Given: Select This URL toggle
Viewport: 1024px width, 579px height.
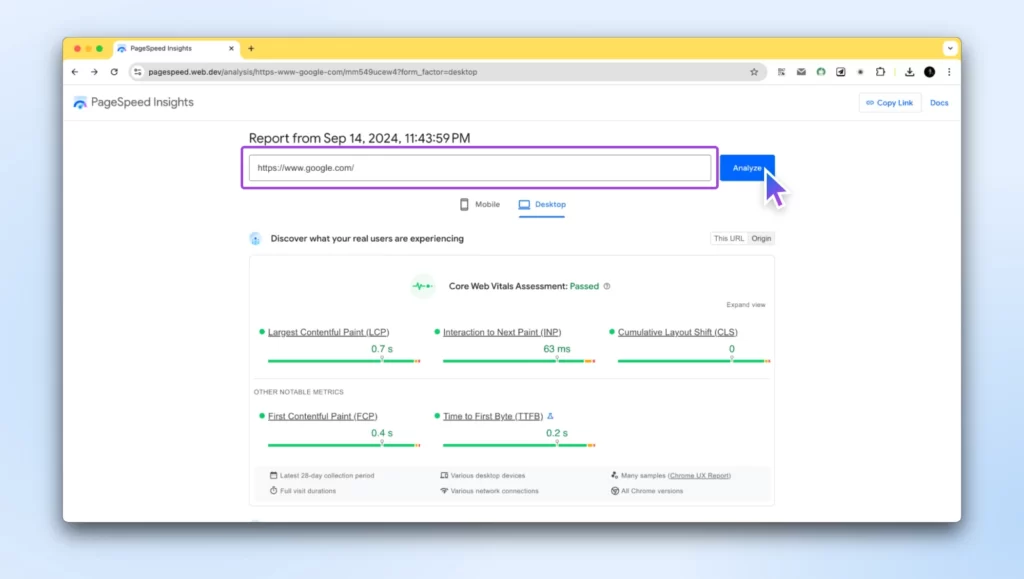Looking at the screenshot, I should (729, 238).
